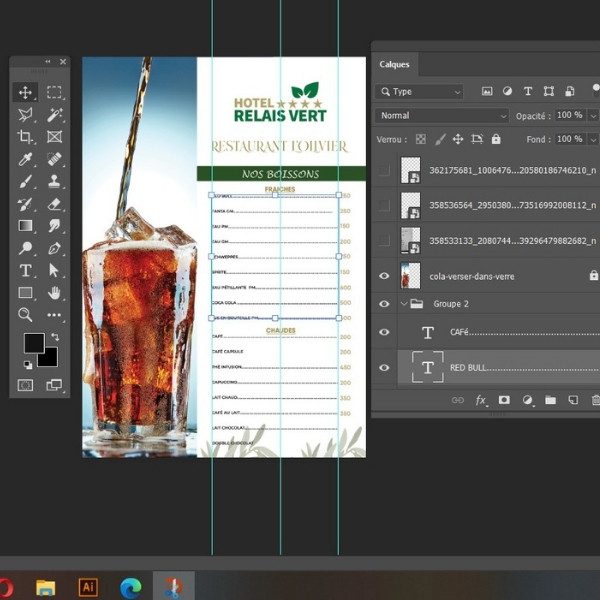Toggle visibility of Groupe 2
This screenshot has height=600, width=600.
point(384,303)
